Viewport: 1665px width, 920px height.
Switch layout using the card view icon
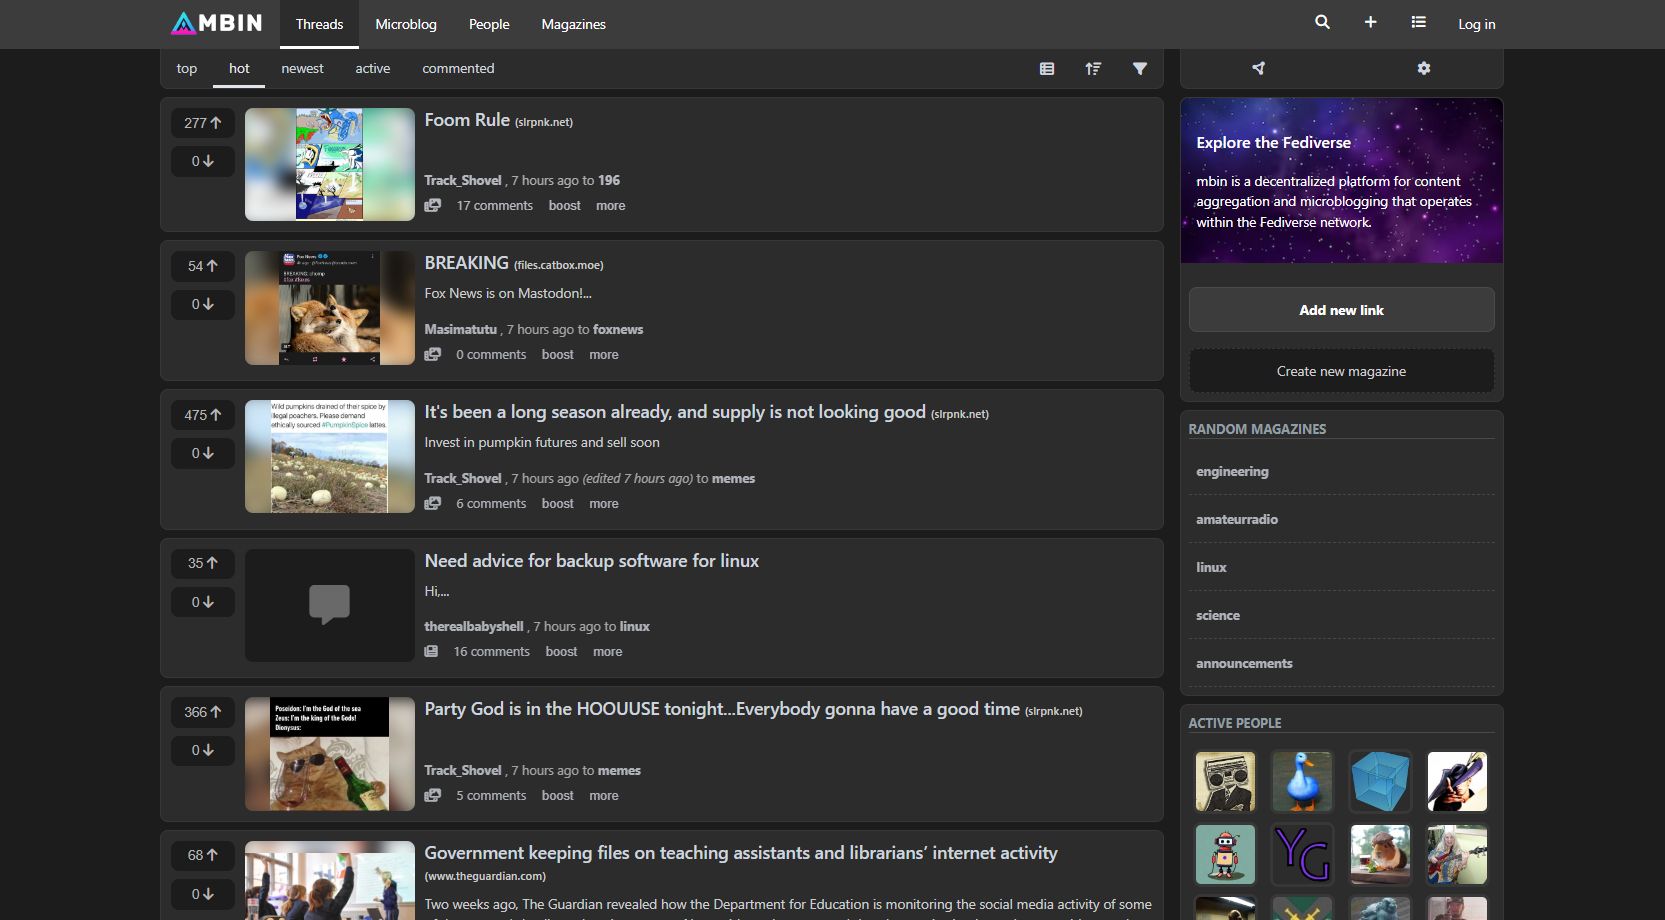pyautogui.click(x=1046, y=68)
